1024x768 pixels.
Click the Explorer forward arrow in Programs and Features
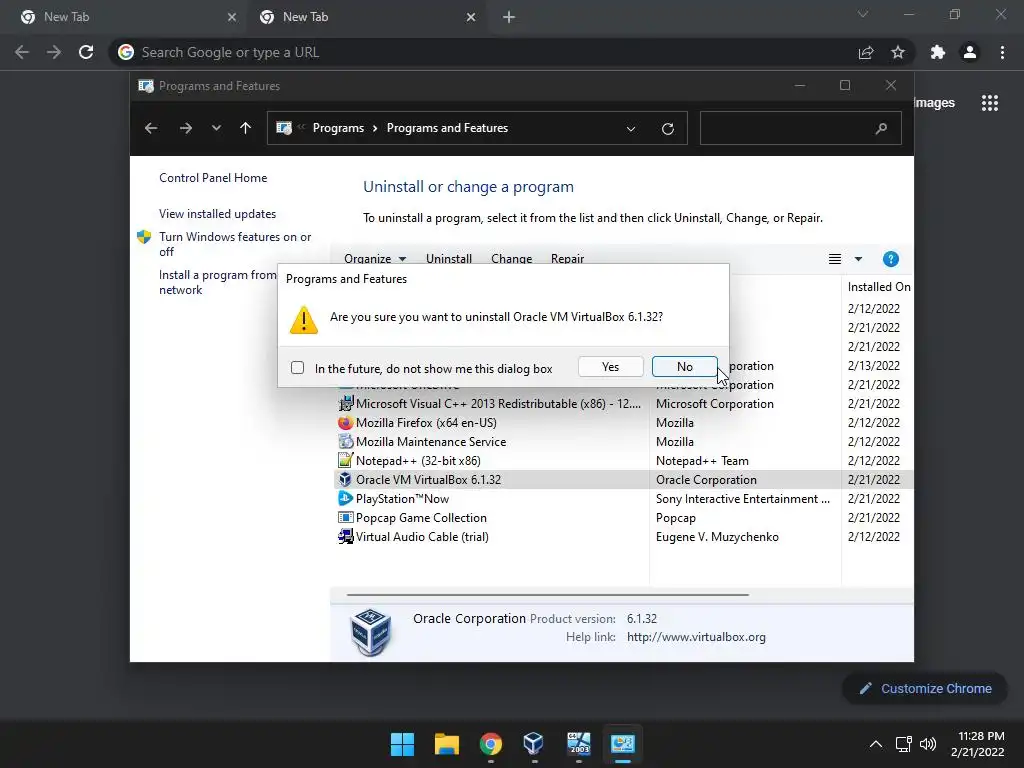pyautogui.click(x=185, y=128)
